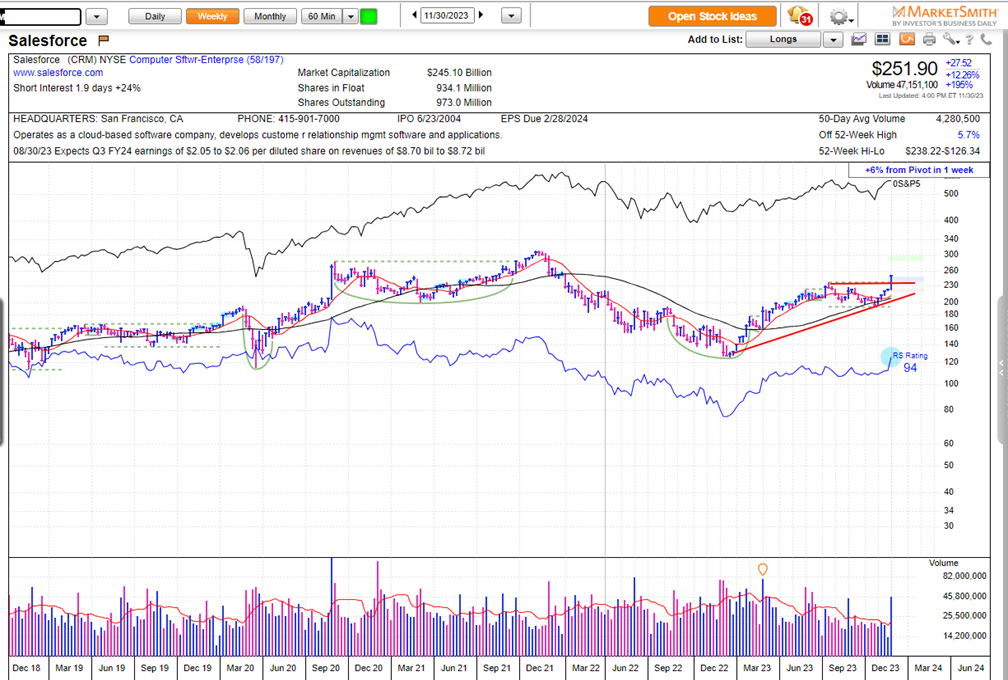Click the PHONE: 415-901-7000 text
The height and width of the screenshot is (680, 1008).
click(x=288, y=119)
